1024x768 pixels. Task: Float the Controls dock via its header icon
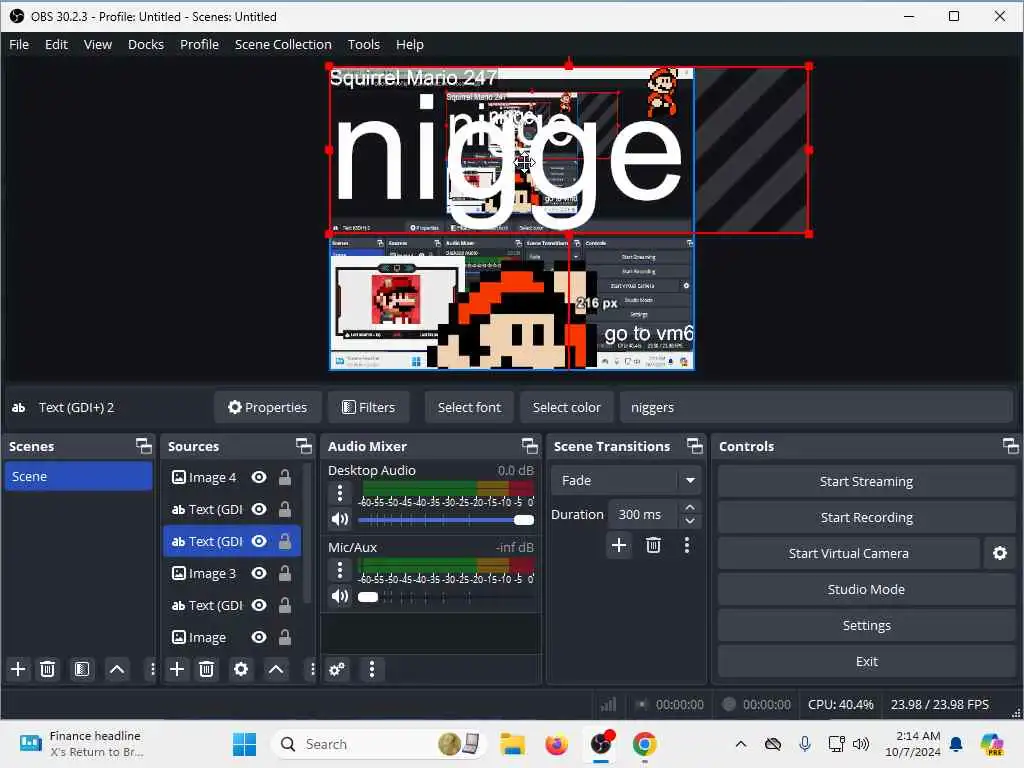click(x=1010, y=446)
